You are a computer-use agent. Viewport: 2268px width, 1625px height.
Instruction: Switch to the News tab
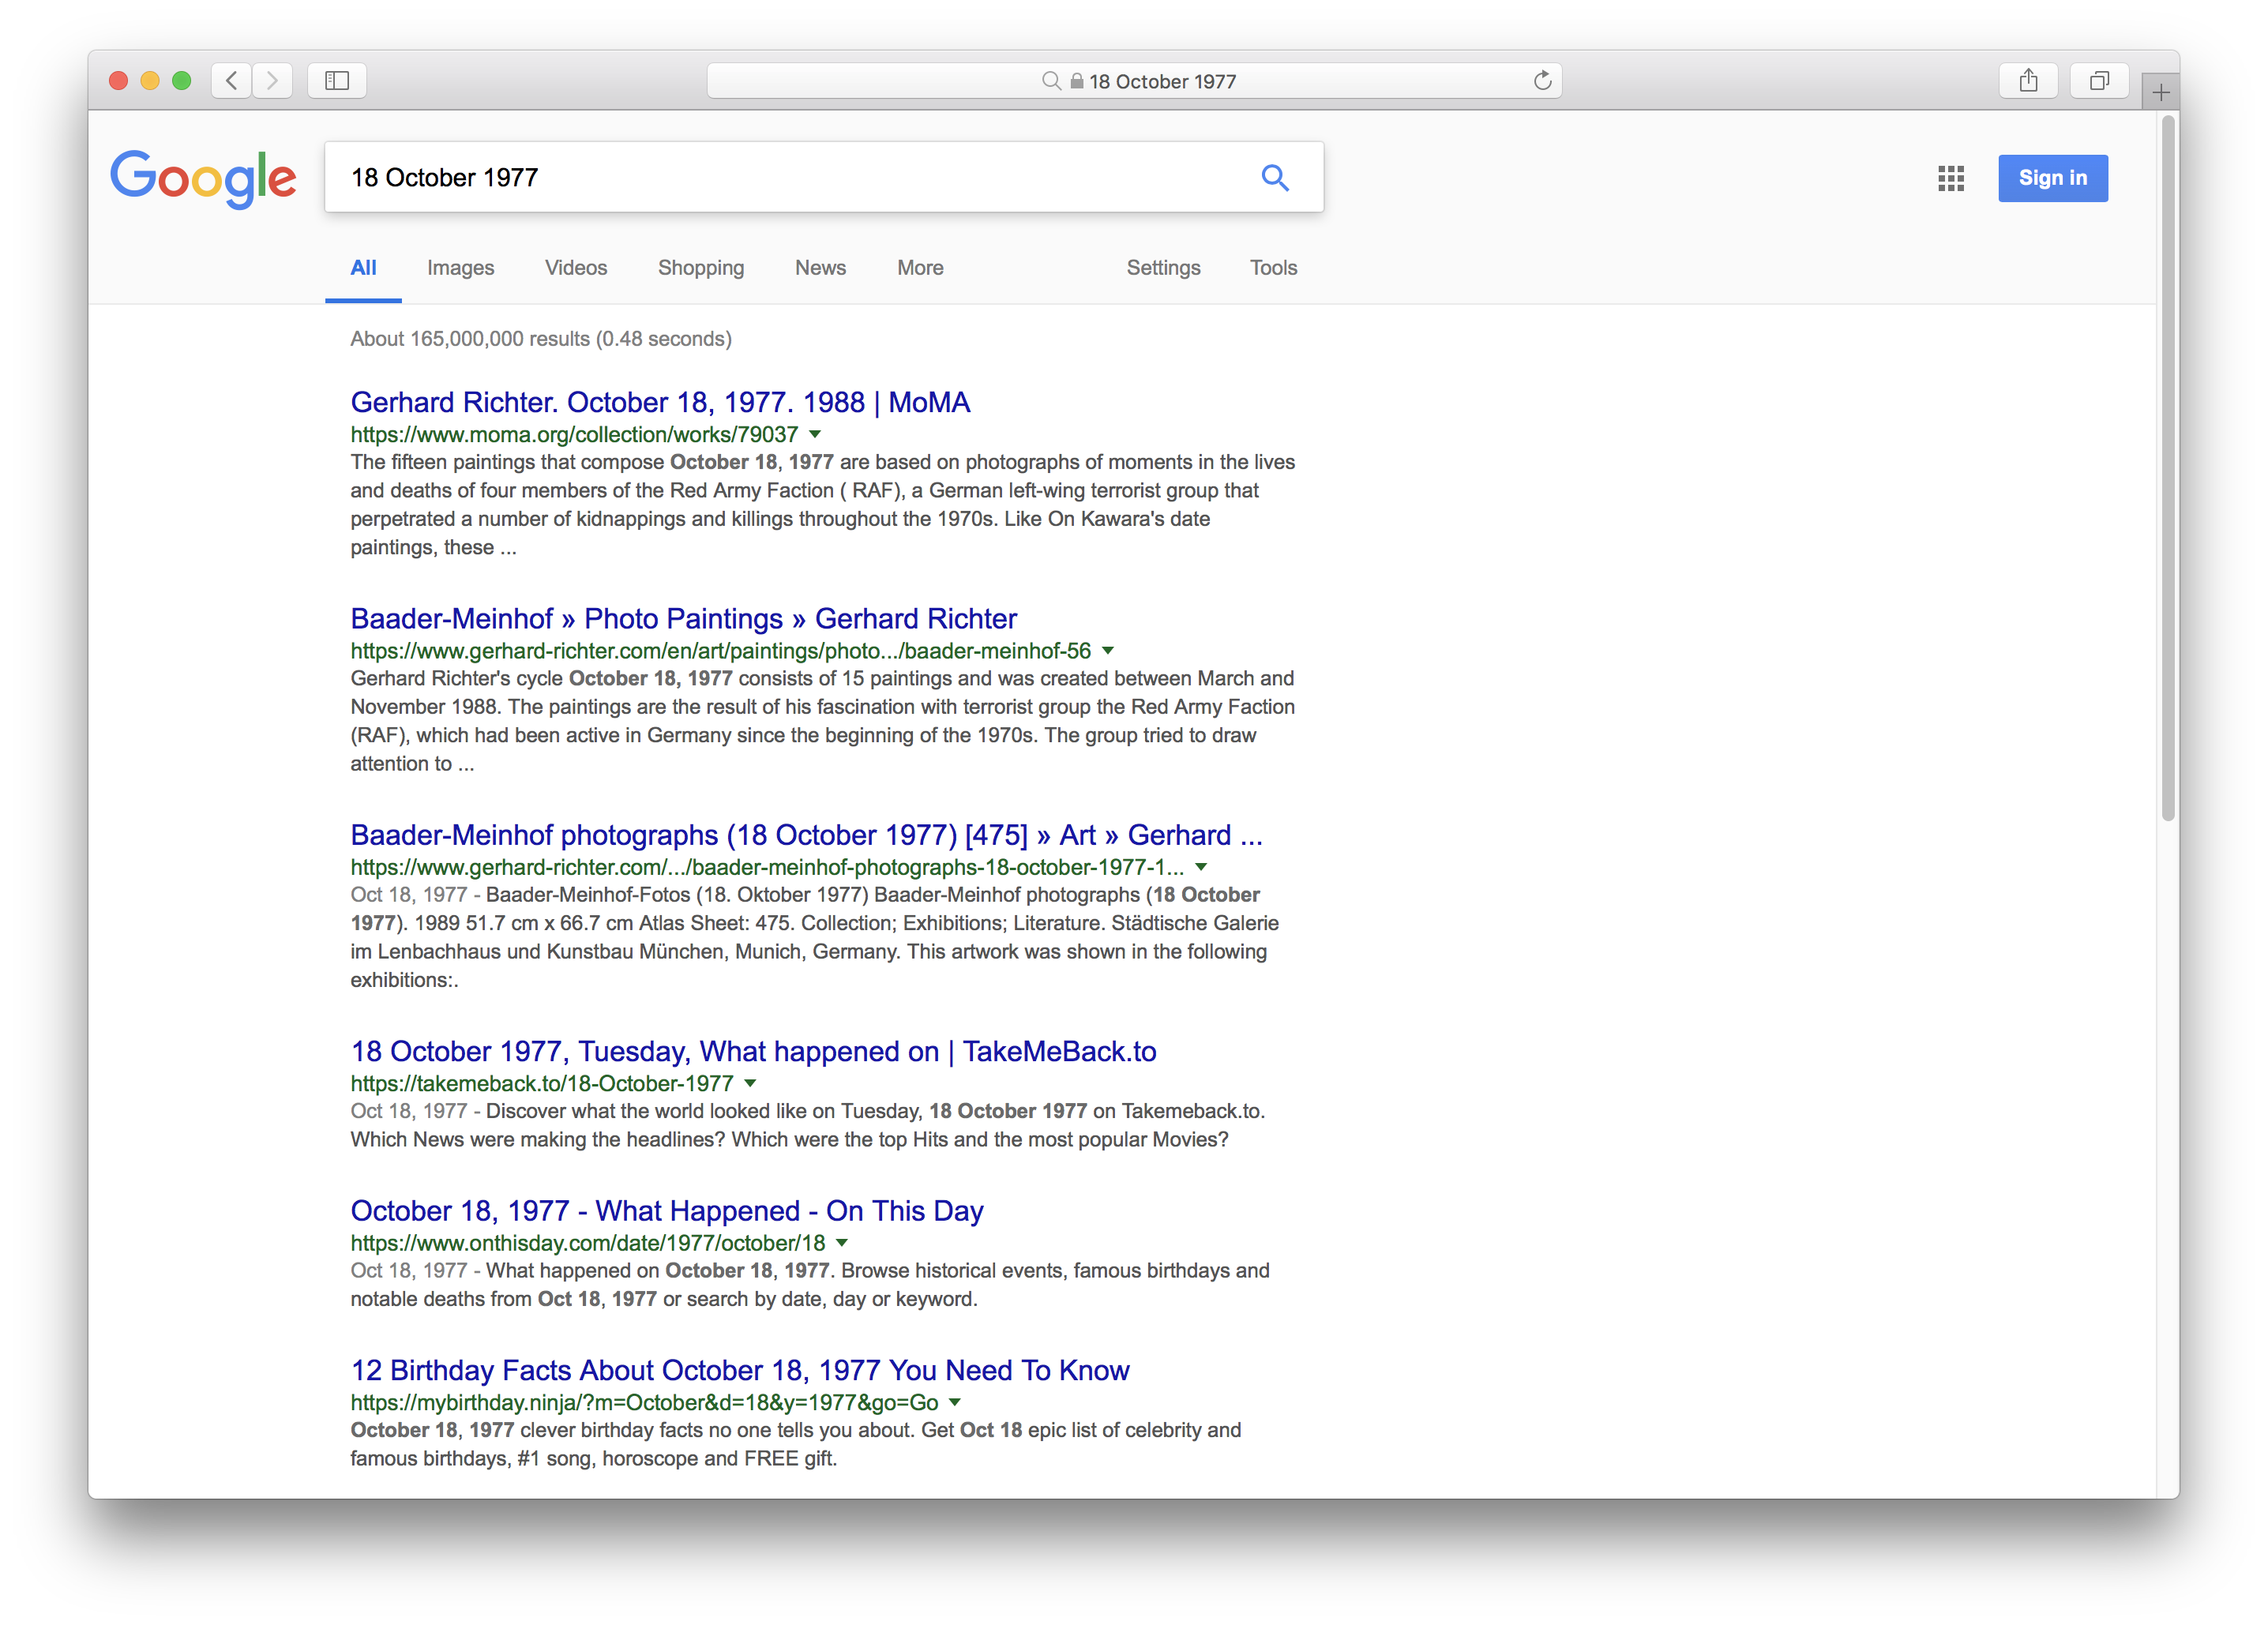coord(820,267)
